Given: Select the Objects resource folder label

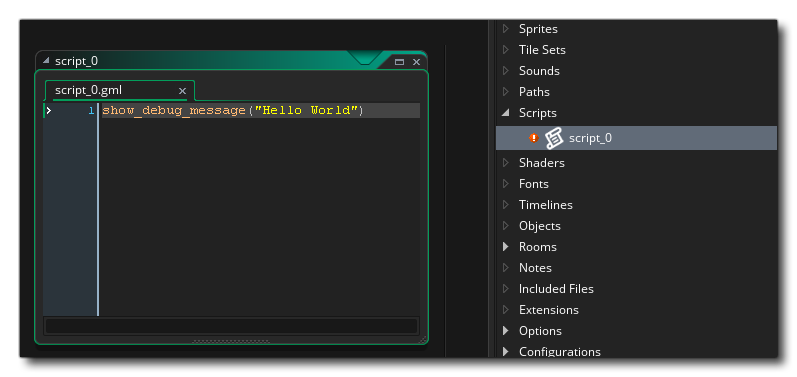Looking at the screenshot, I should click(x=539, y=226).
